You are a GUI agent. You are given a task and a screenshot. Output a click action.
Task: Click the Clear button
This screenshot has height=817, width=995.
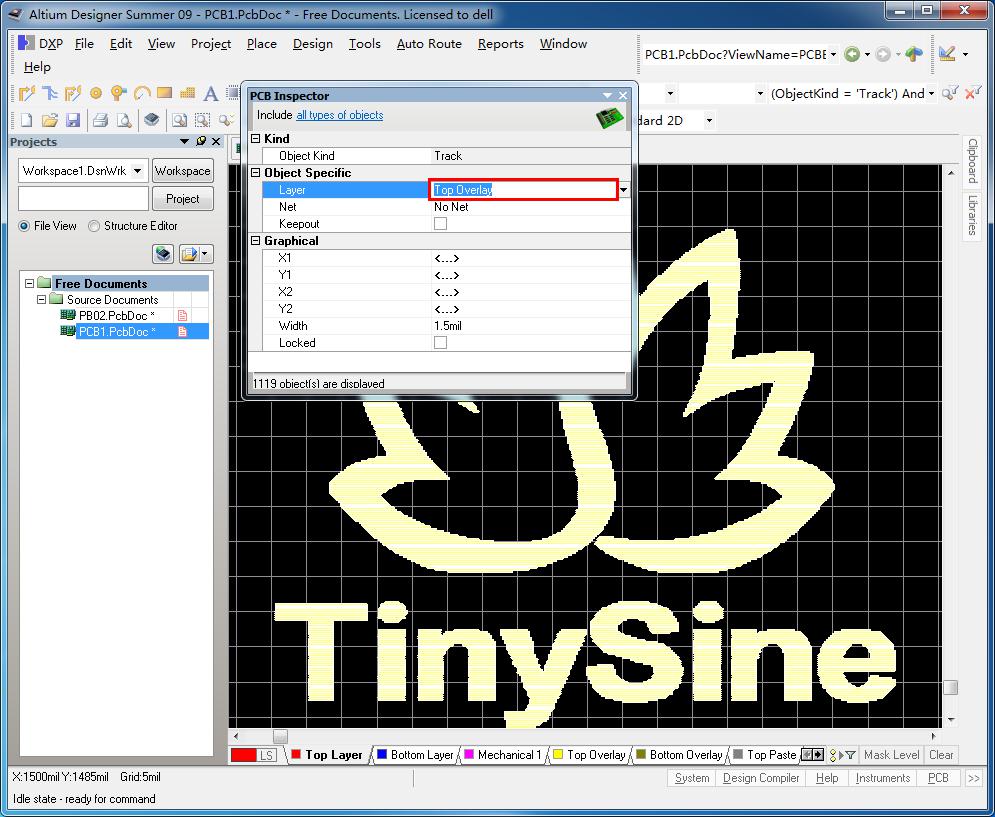point(941,755)
